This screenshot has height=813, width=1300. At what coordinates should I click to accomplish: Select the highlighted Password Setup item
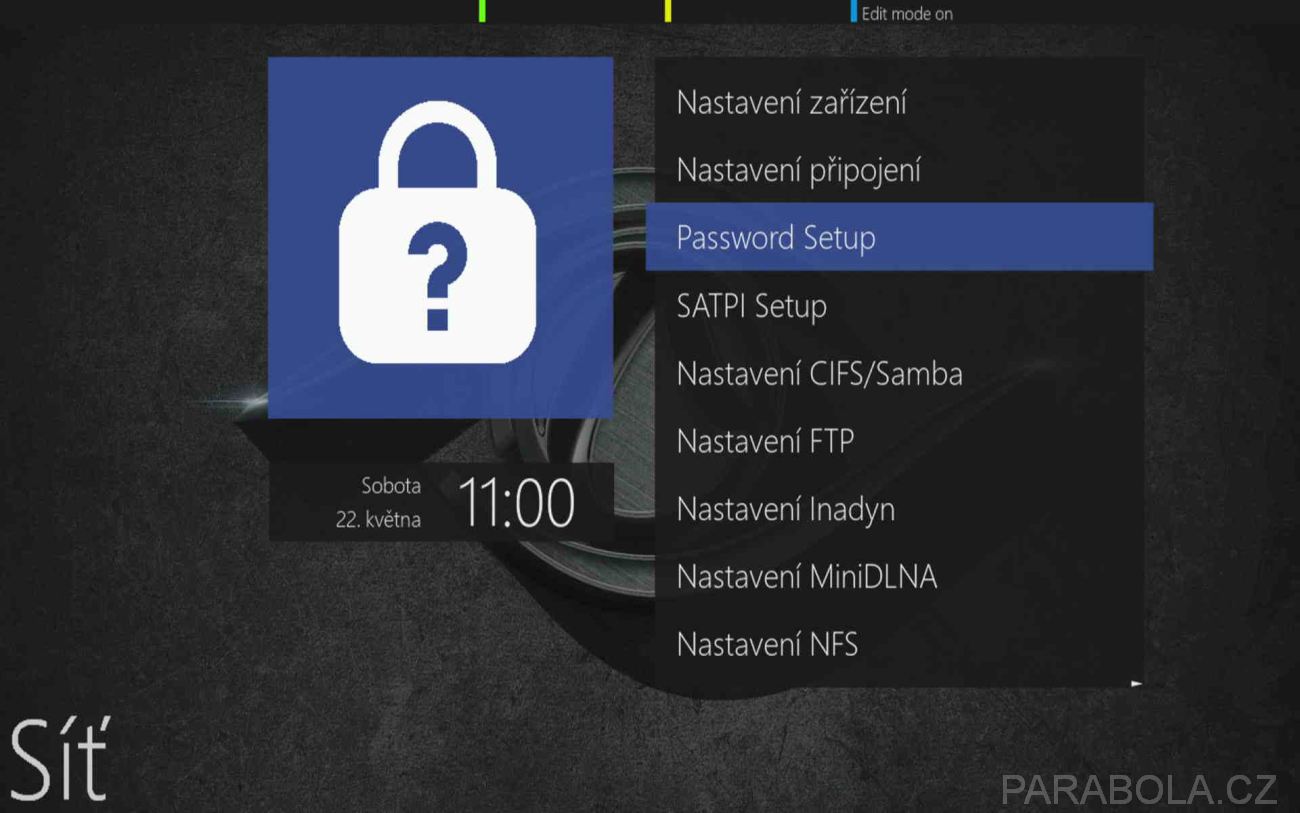(x=900, y=237)
